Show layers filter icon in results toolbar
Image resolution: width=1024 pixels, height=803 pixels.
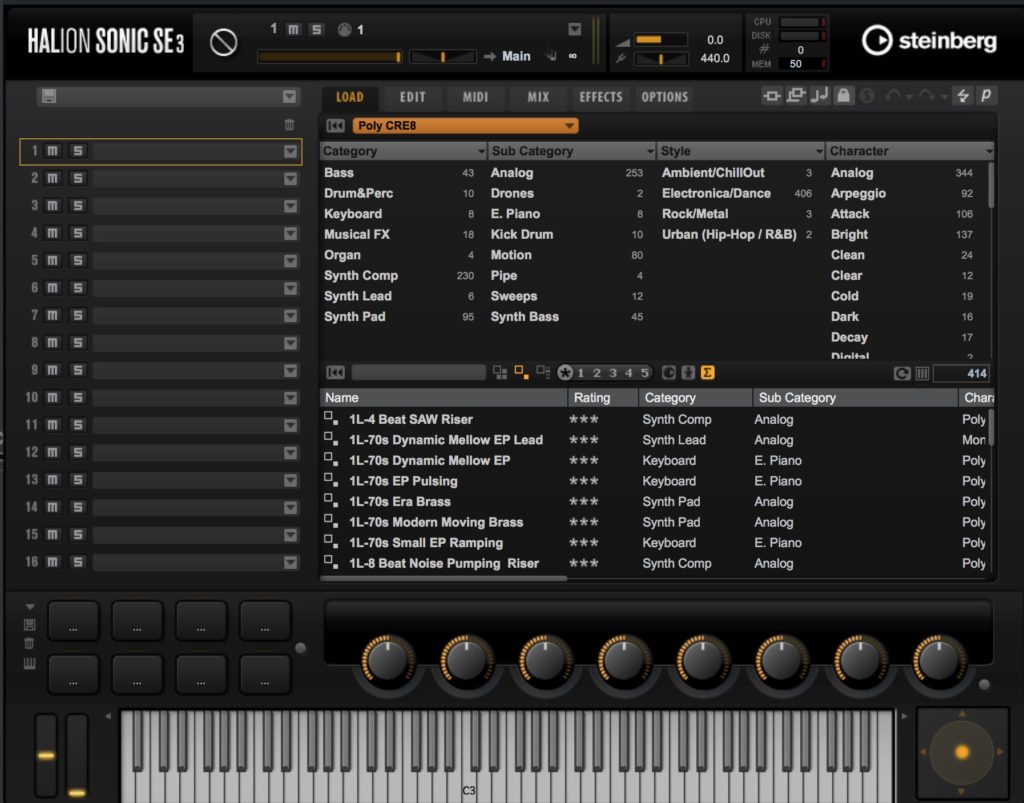543,373
